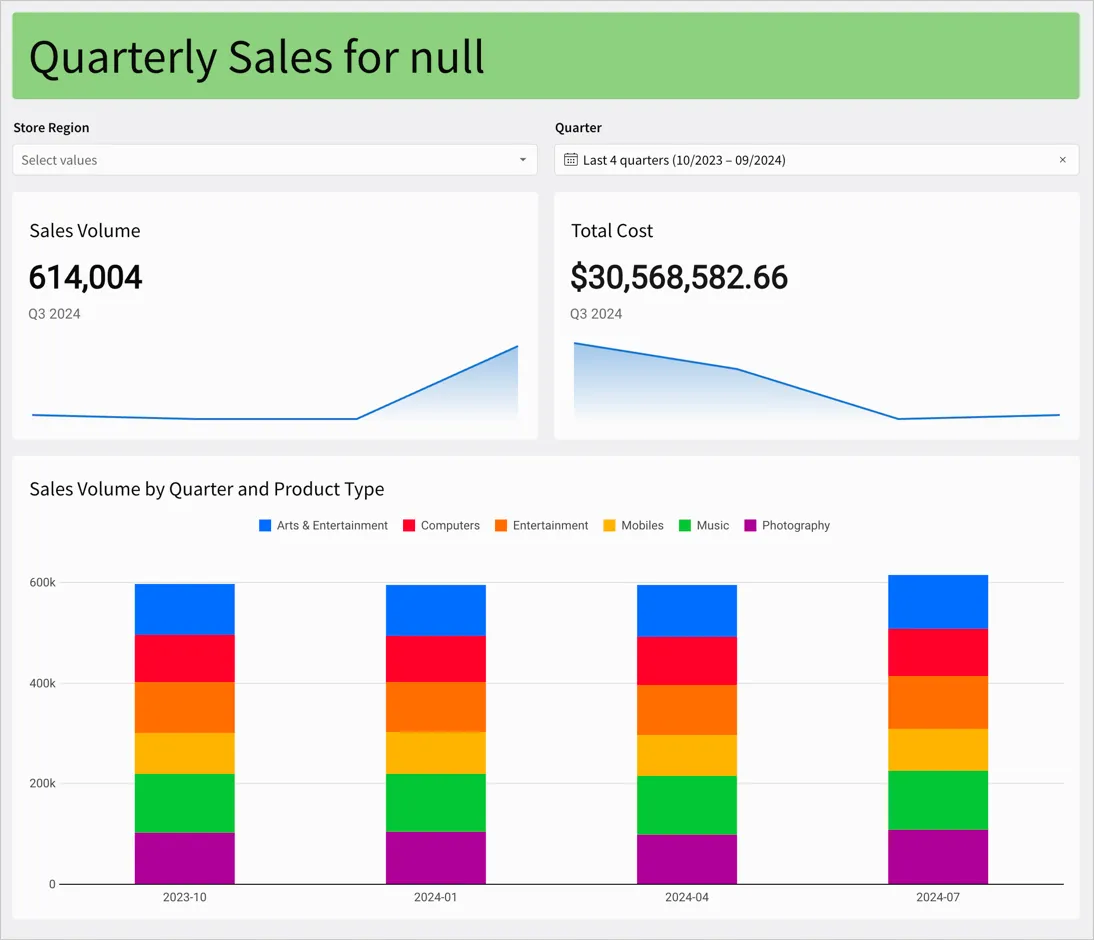Click the Store Region dropdown arrow
Image resolution: width=1094 pixels, height=940 pixels.
point(523,160)
